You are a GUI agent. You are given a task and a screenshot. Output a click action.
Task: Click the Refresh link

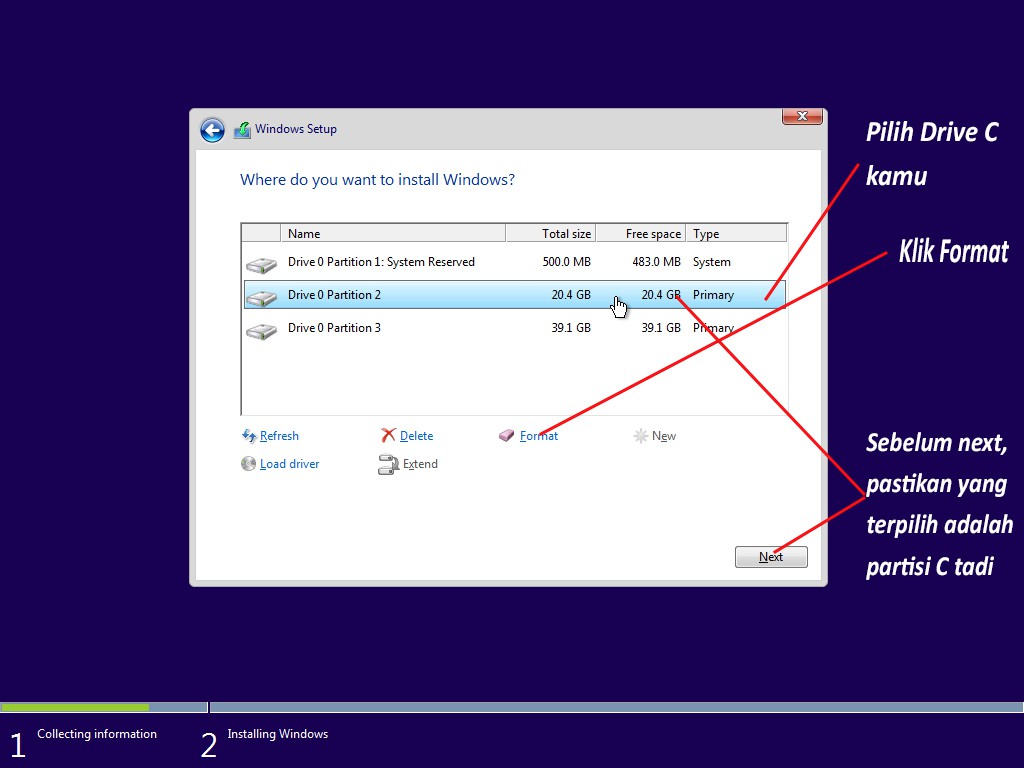[x=279, y=436]
